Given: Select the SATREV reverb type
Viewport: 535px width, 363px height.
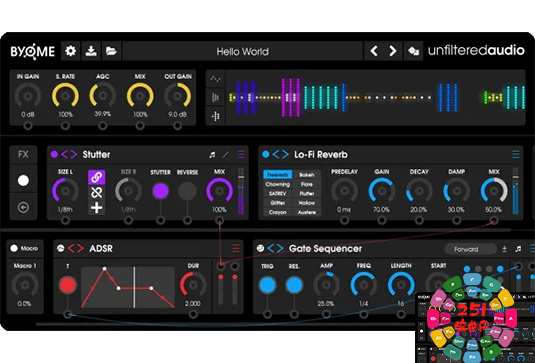Looking at the screenshot, I should 277,193.
